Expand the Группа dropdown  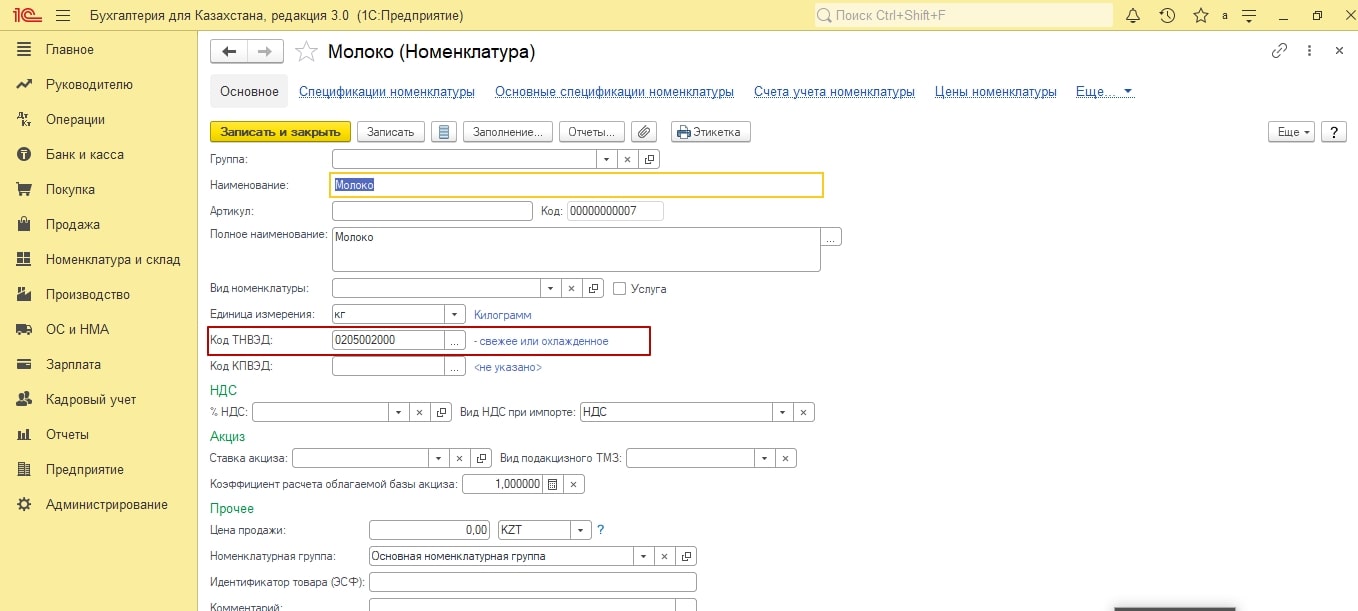click(606, 159)
